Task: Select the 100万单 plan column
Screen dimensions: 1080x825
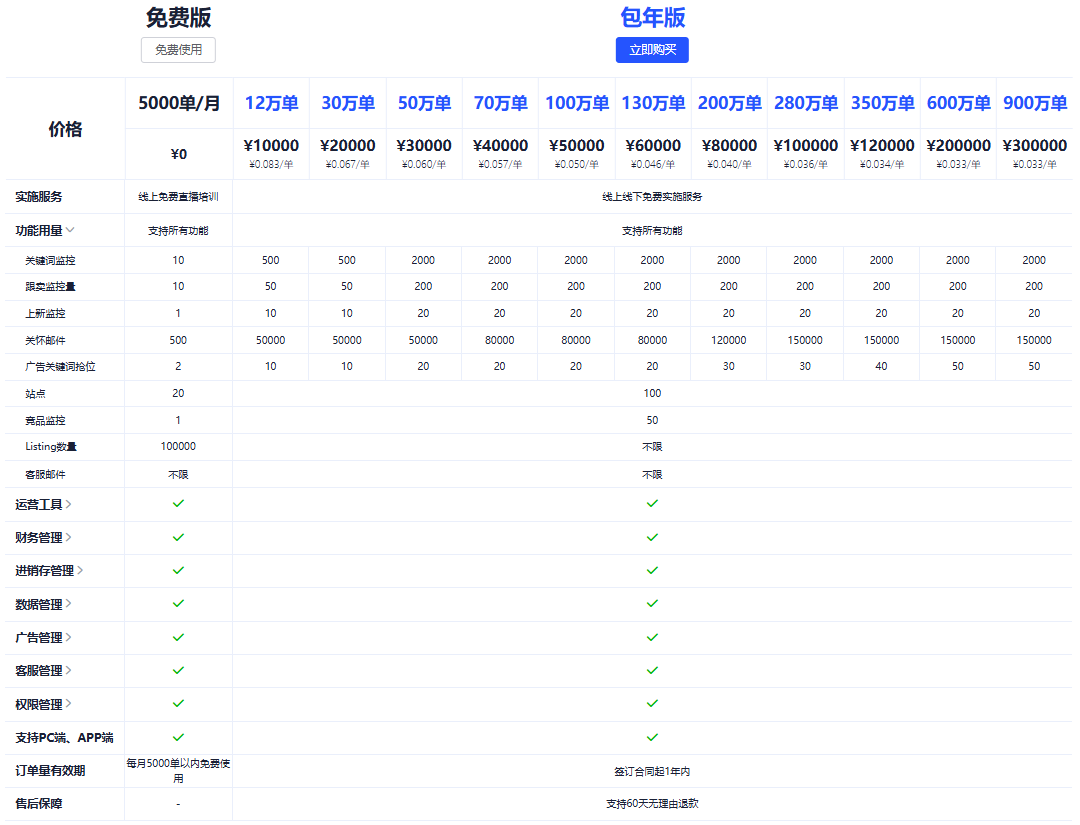Action: (x=577, y=103)
